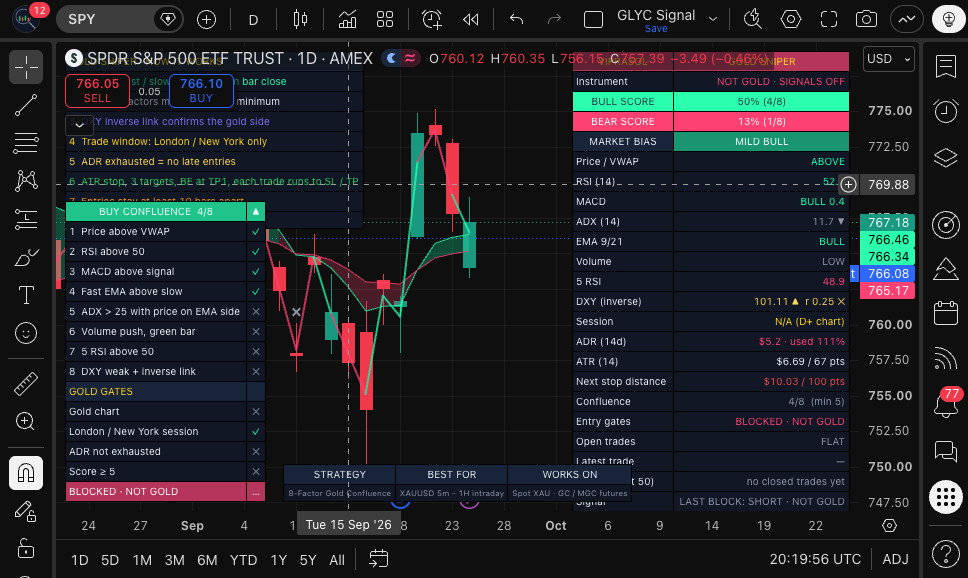Open the D interval selector
Viewport: 968px width, 578px height.
[x=253, y=20]
